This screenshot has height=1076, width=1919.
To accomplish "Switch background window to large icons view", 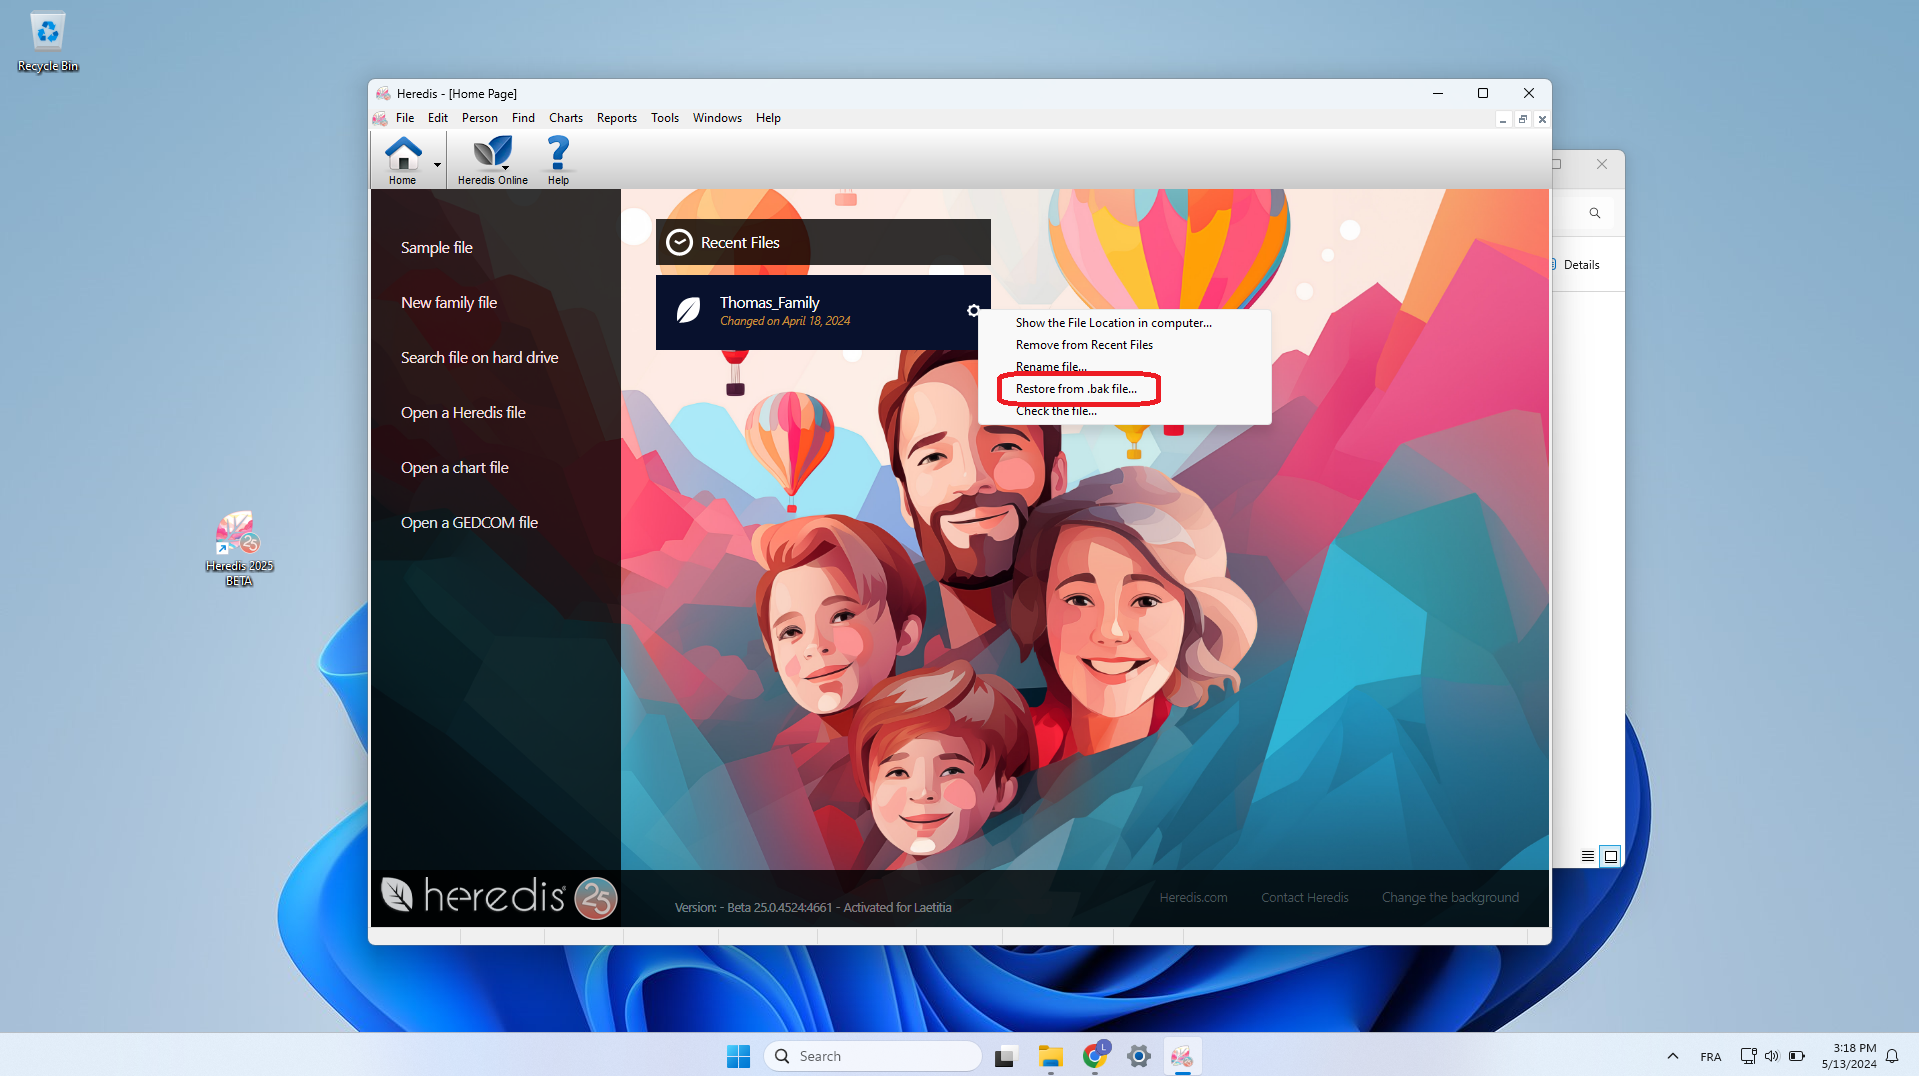I will (x=1610, y=856).
